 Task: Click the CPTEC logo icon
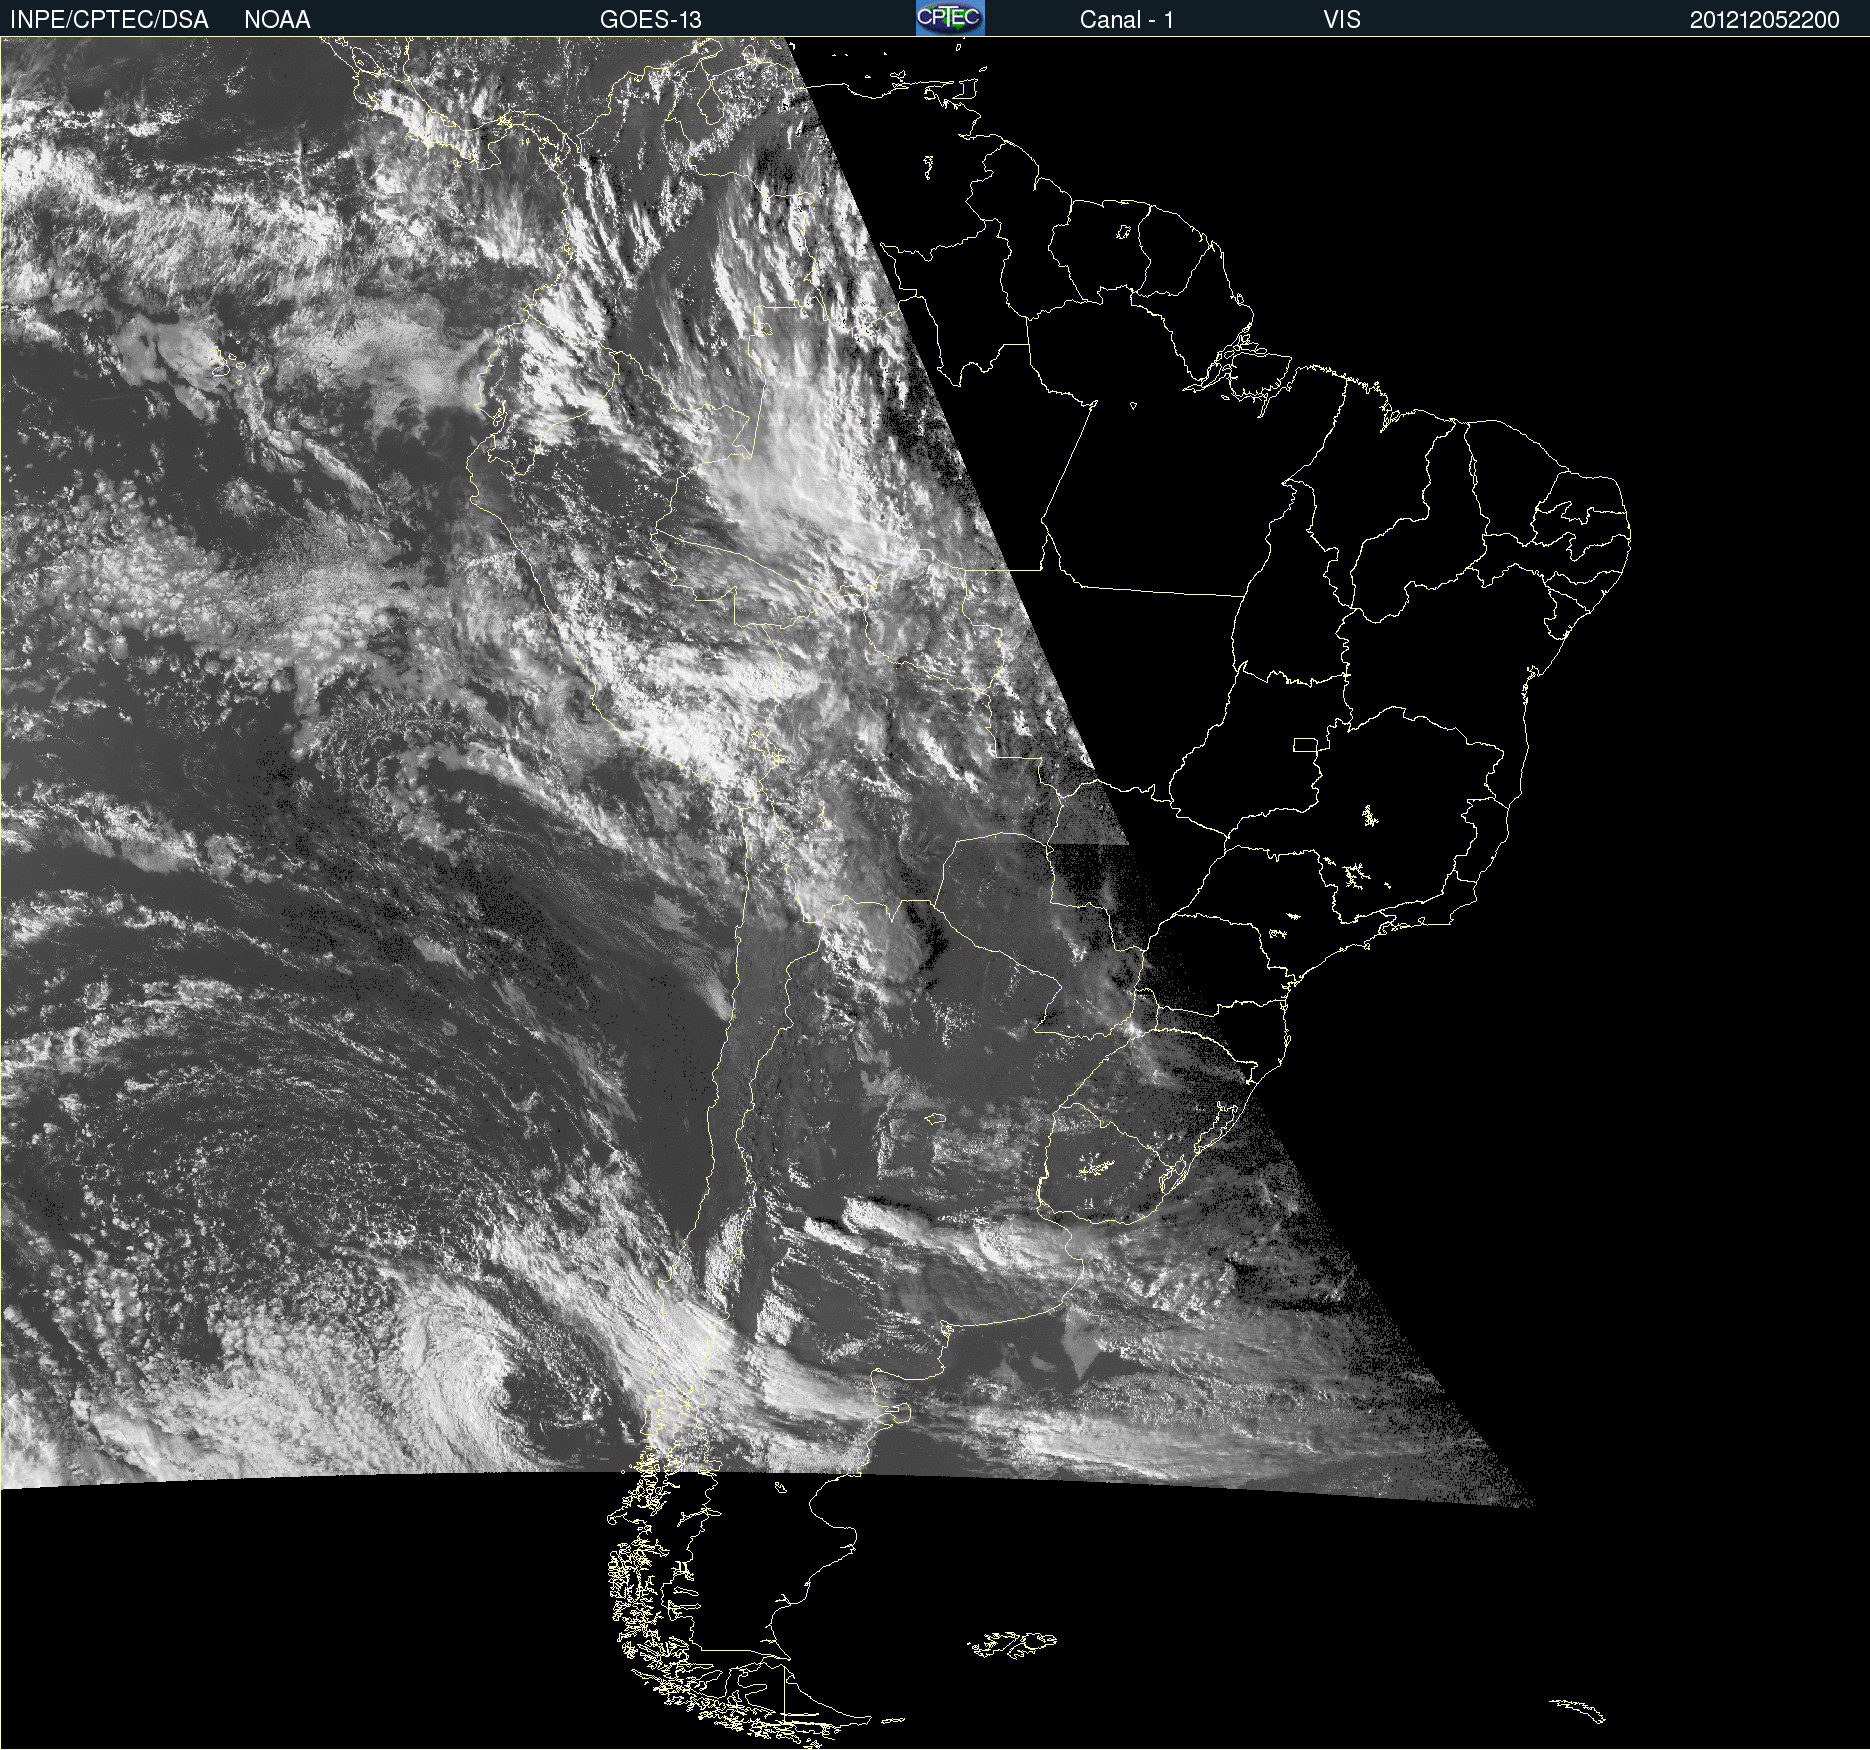point(950,18)
